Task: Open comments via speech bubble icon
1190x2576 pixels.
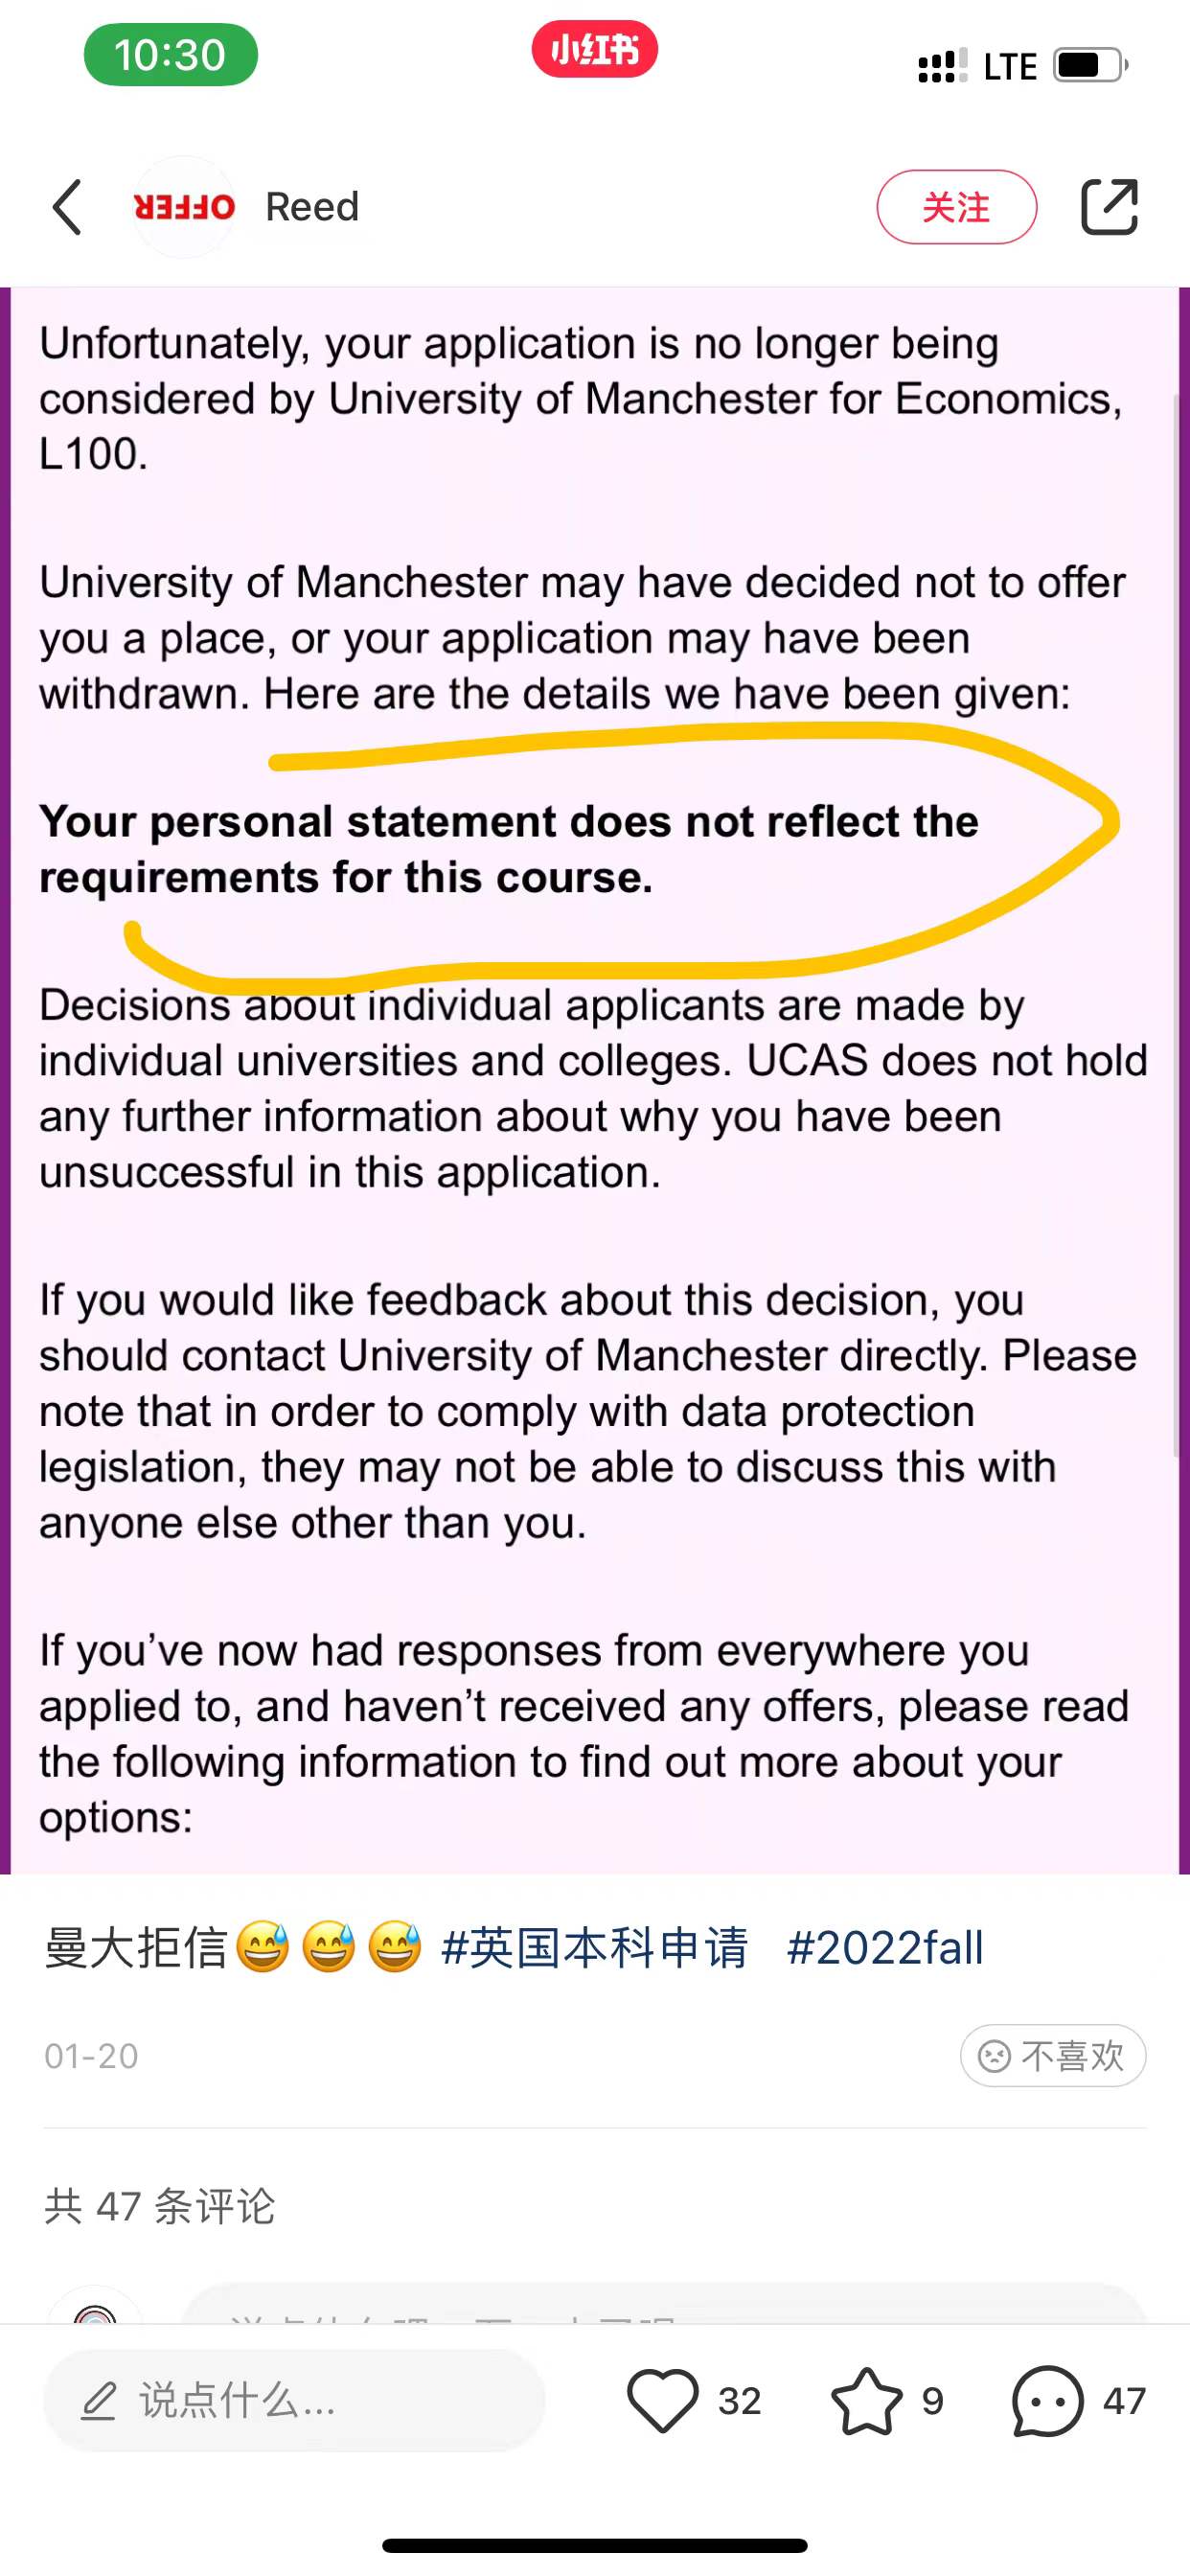Action: (x=1047, y=2400)
